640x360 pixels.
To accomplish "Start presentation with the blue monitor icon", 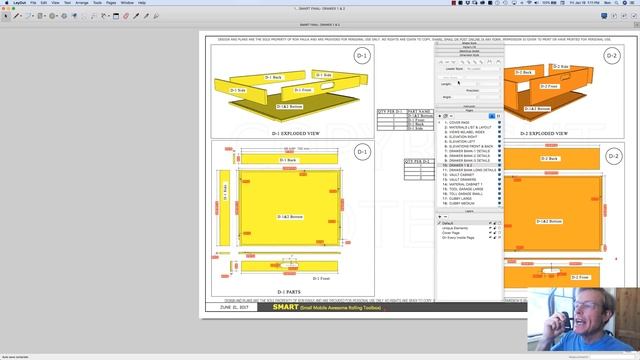I will 604,16.
